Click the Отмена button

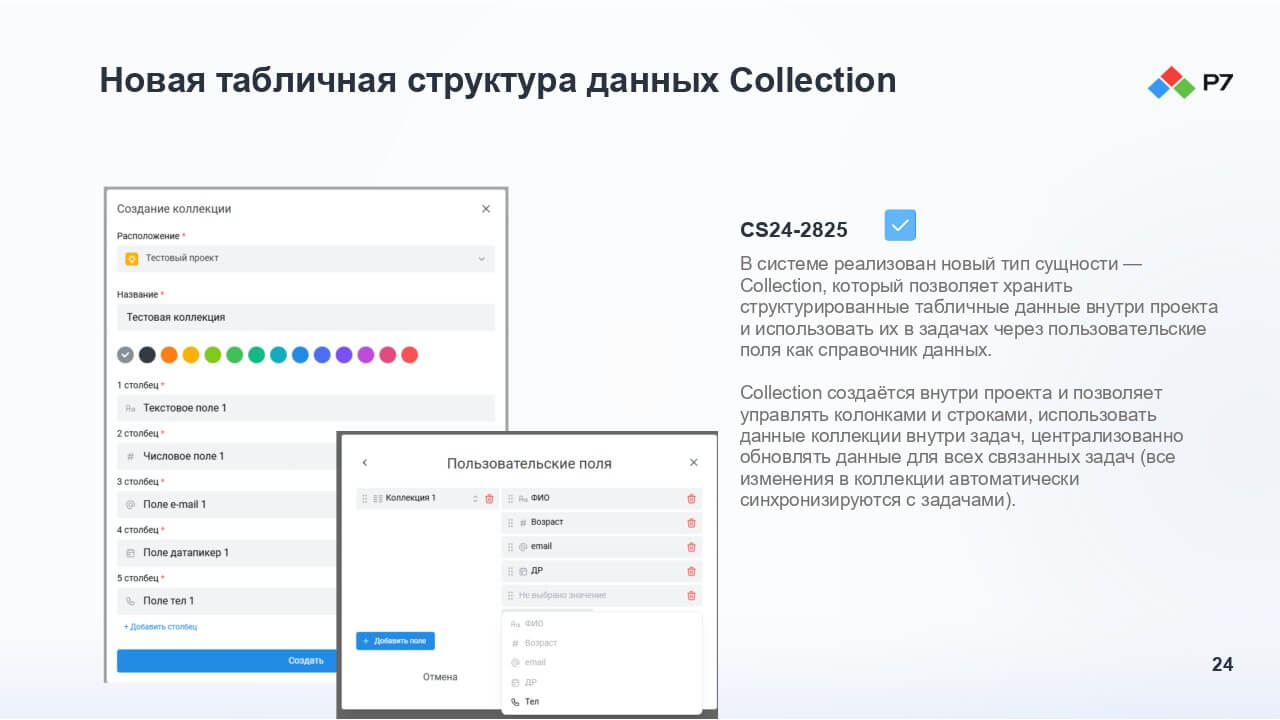440,677
